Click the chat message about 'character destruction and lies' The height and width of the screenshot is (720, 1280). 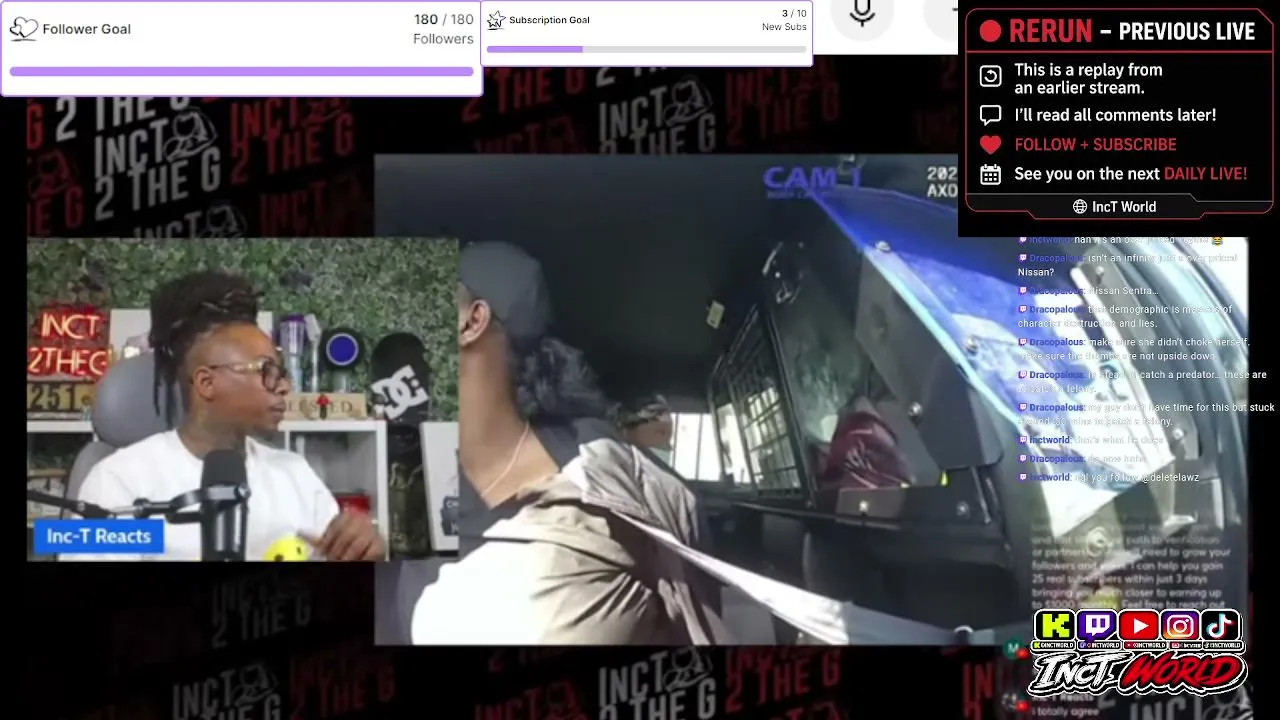(x=1125, y=317)
